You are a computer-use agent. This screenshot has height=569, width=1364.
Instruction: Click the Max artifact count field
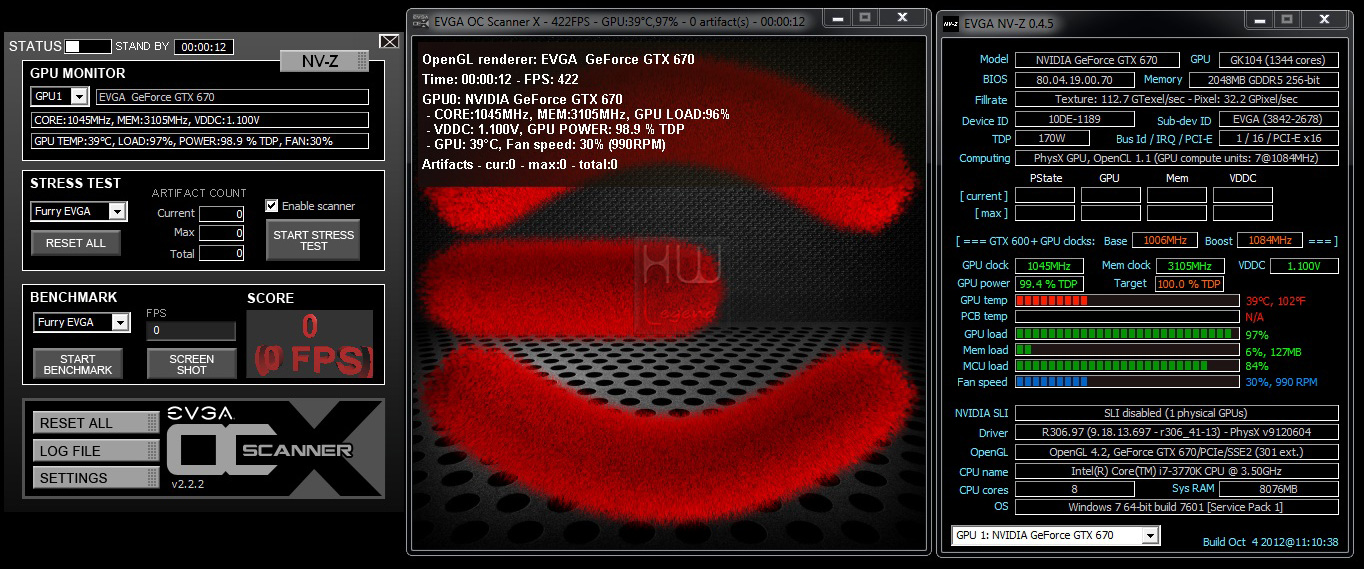[x=222, y=233]
